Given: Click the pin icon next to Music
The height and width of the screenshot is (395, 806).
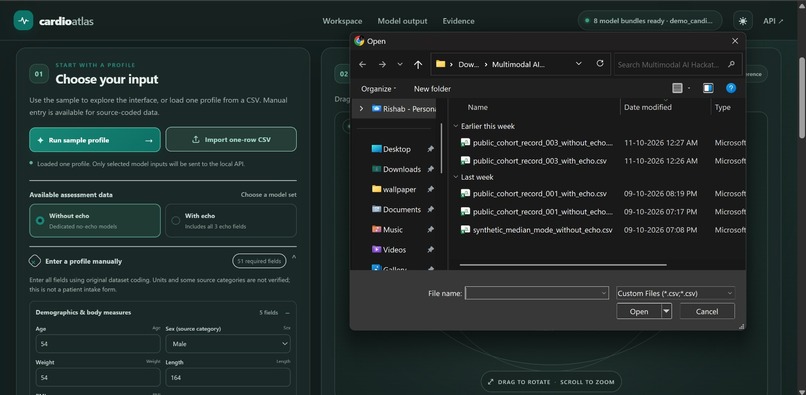Looking at the screenshot, I should [430, 230].
